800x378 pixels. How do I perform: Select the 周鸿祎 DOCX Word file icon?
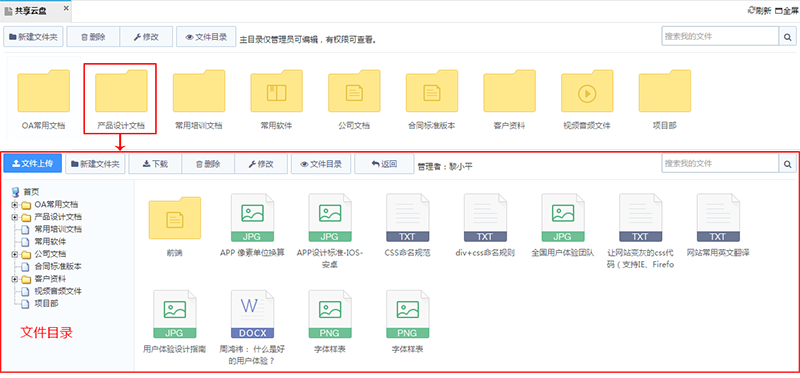tap(253, 314)
